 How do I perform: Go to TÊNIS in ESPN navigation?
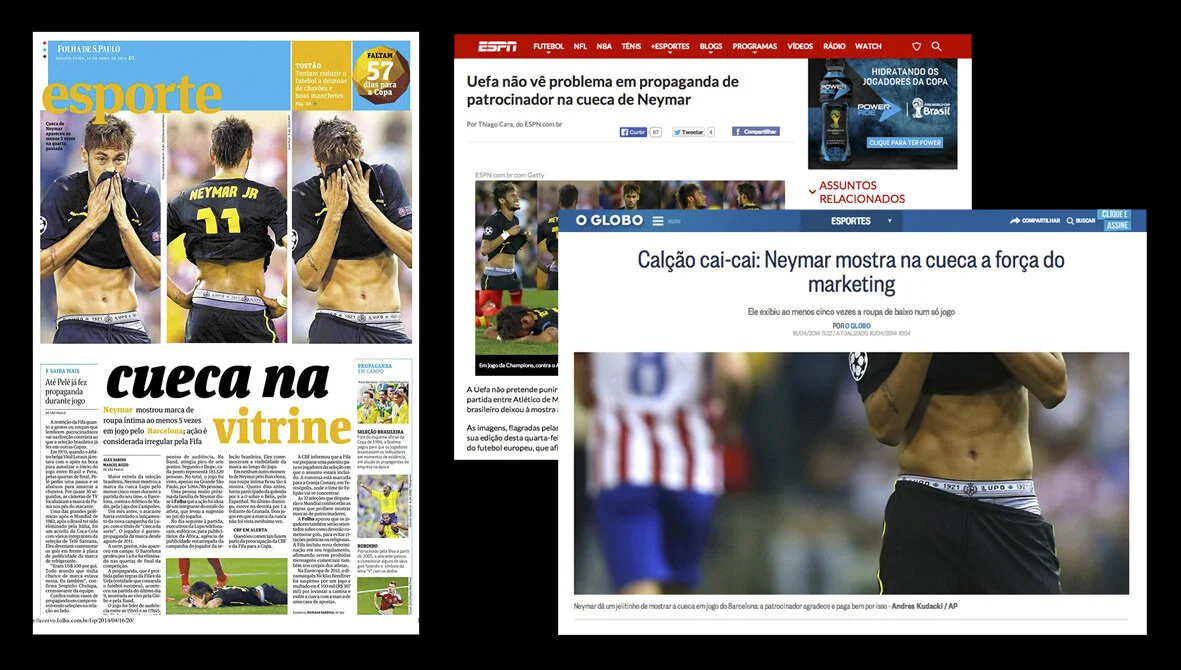click(631, 47)
